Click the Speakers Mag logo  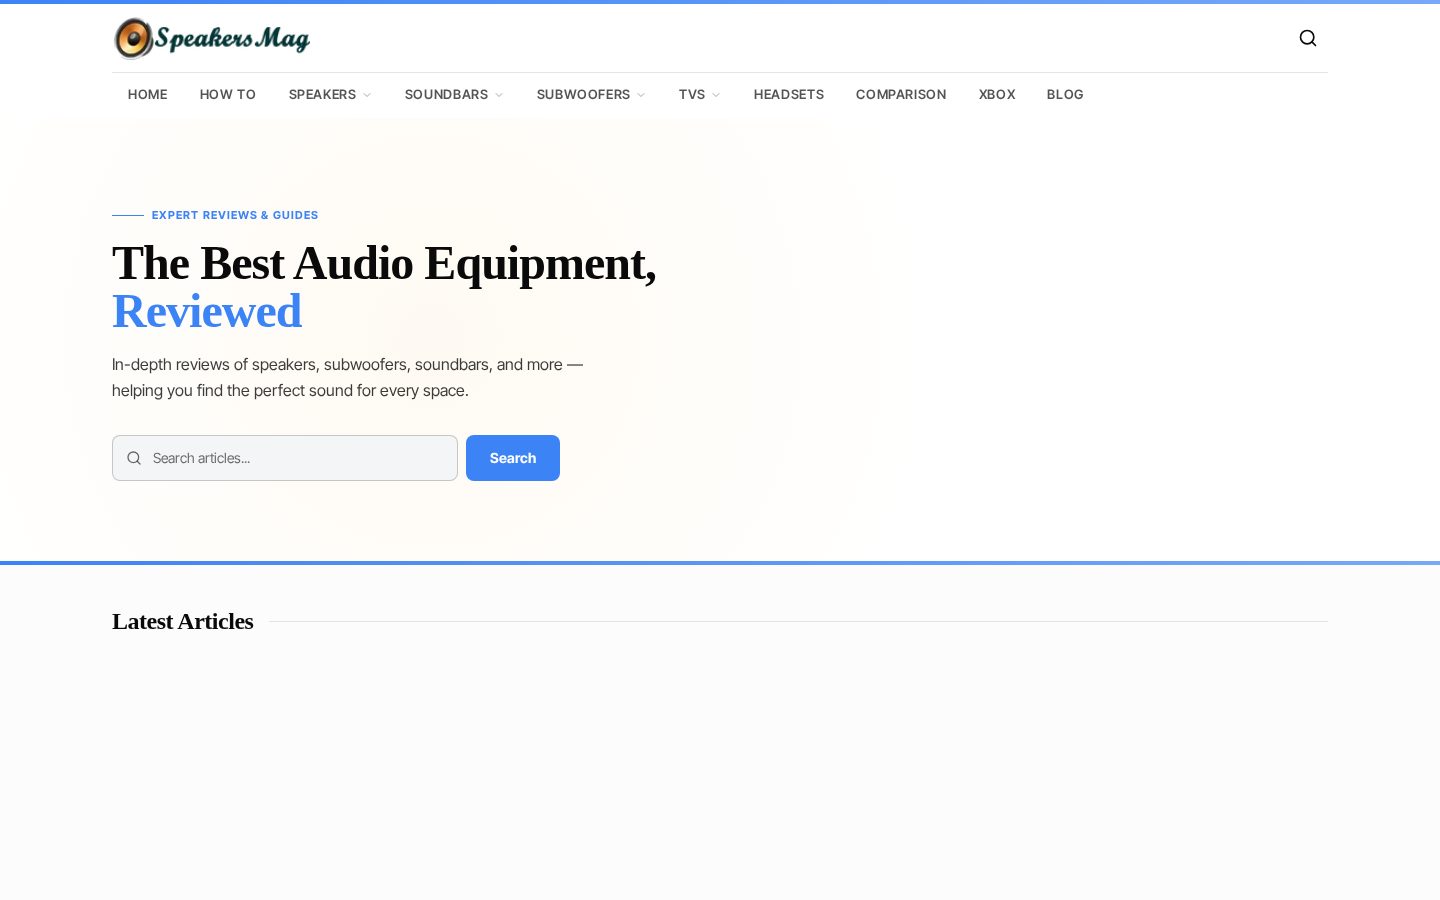[212, 38]
